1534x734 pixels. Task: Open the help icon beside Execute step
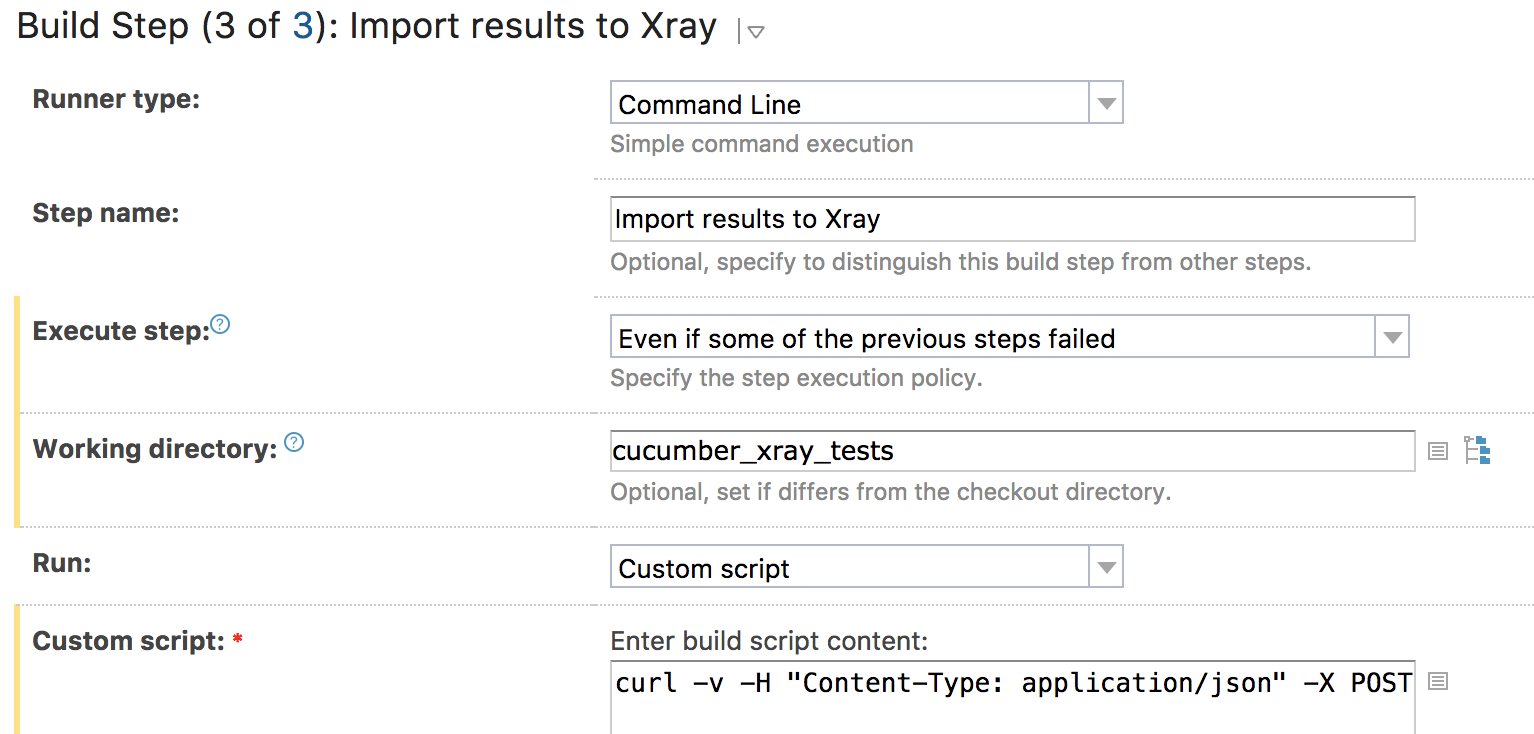220,324
